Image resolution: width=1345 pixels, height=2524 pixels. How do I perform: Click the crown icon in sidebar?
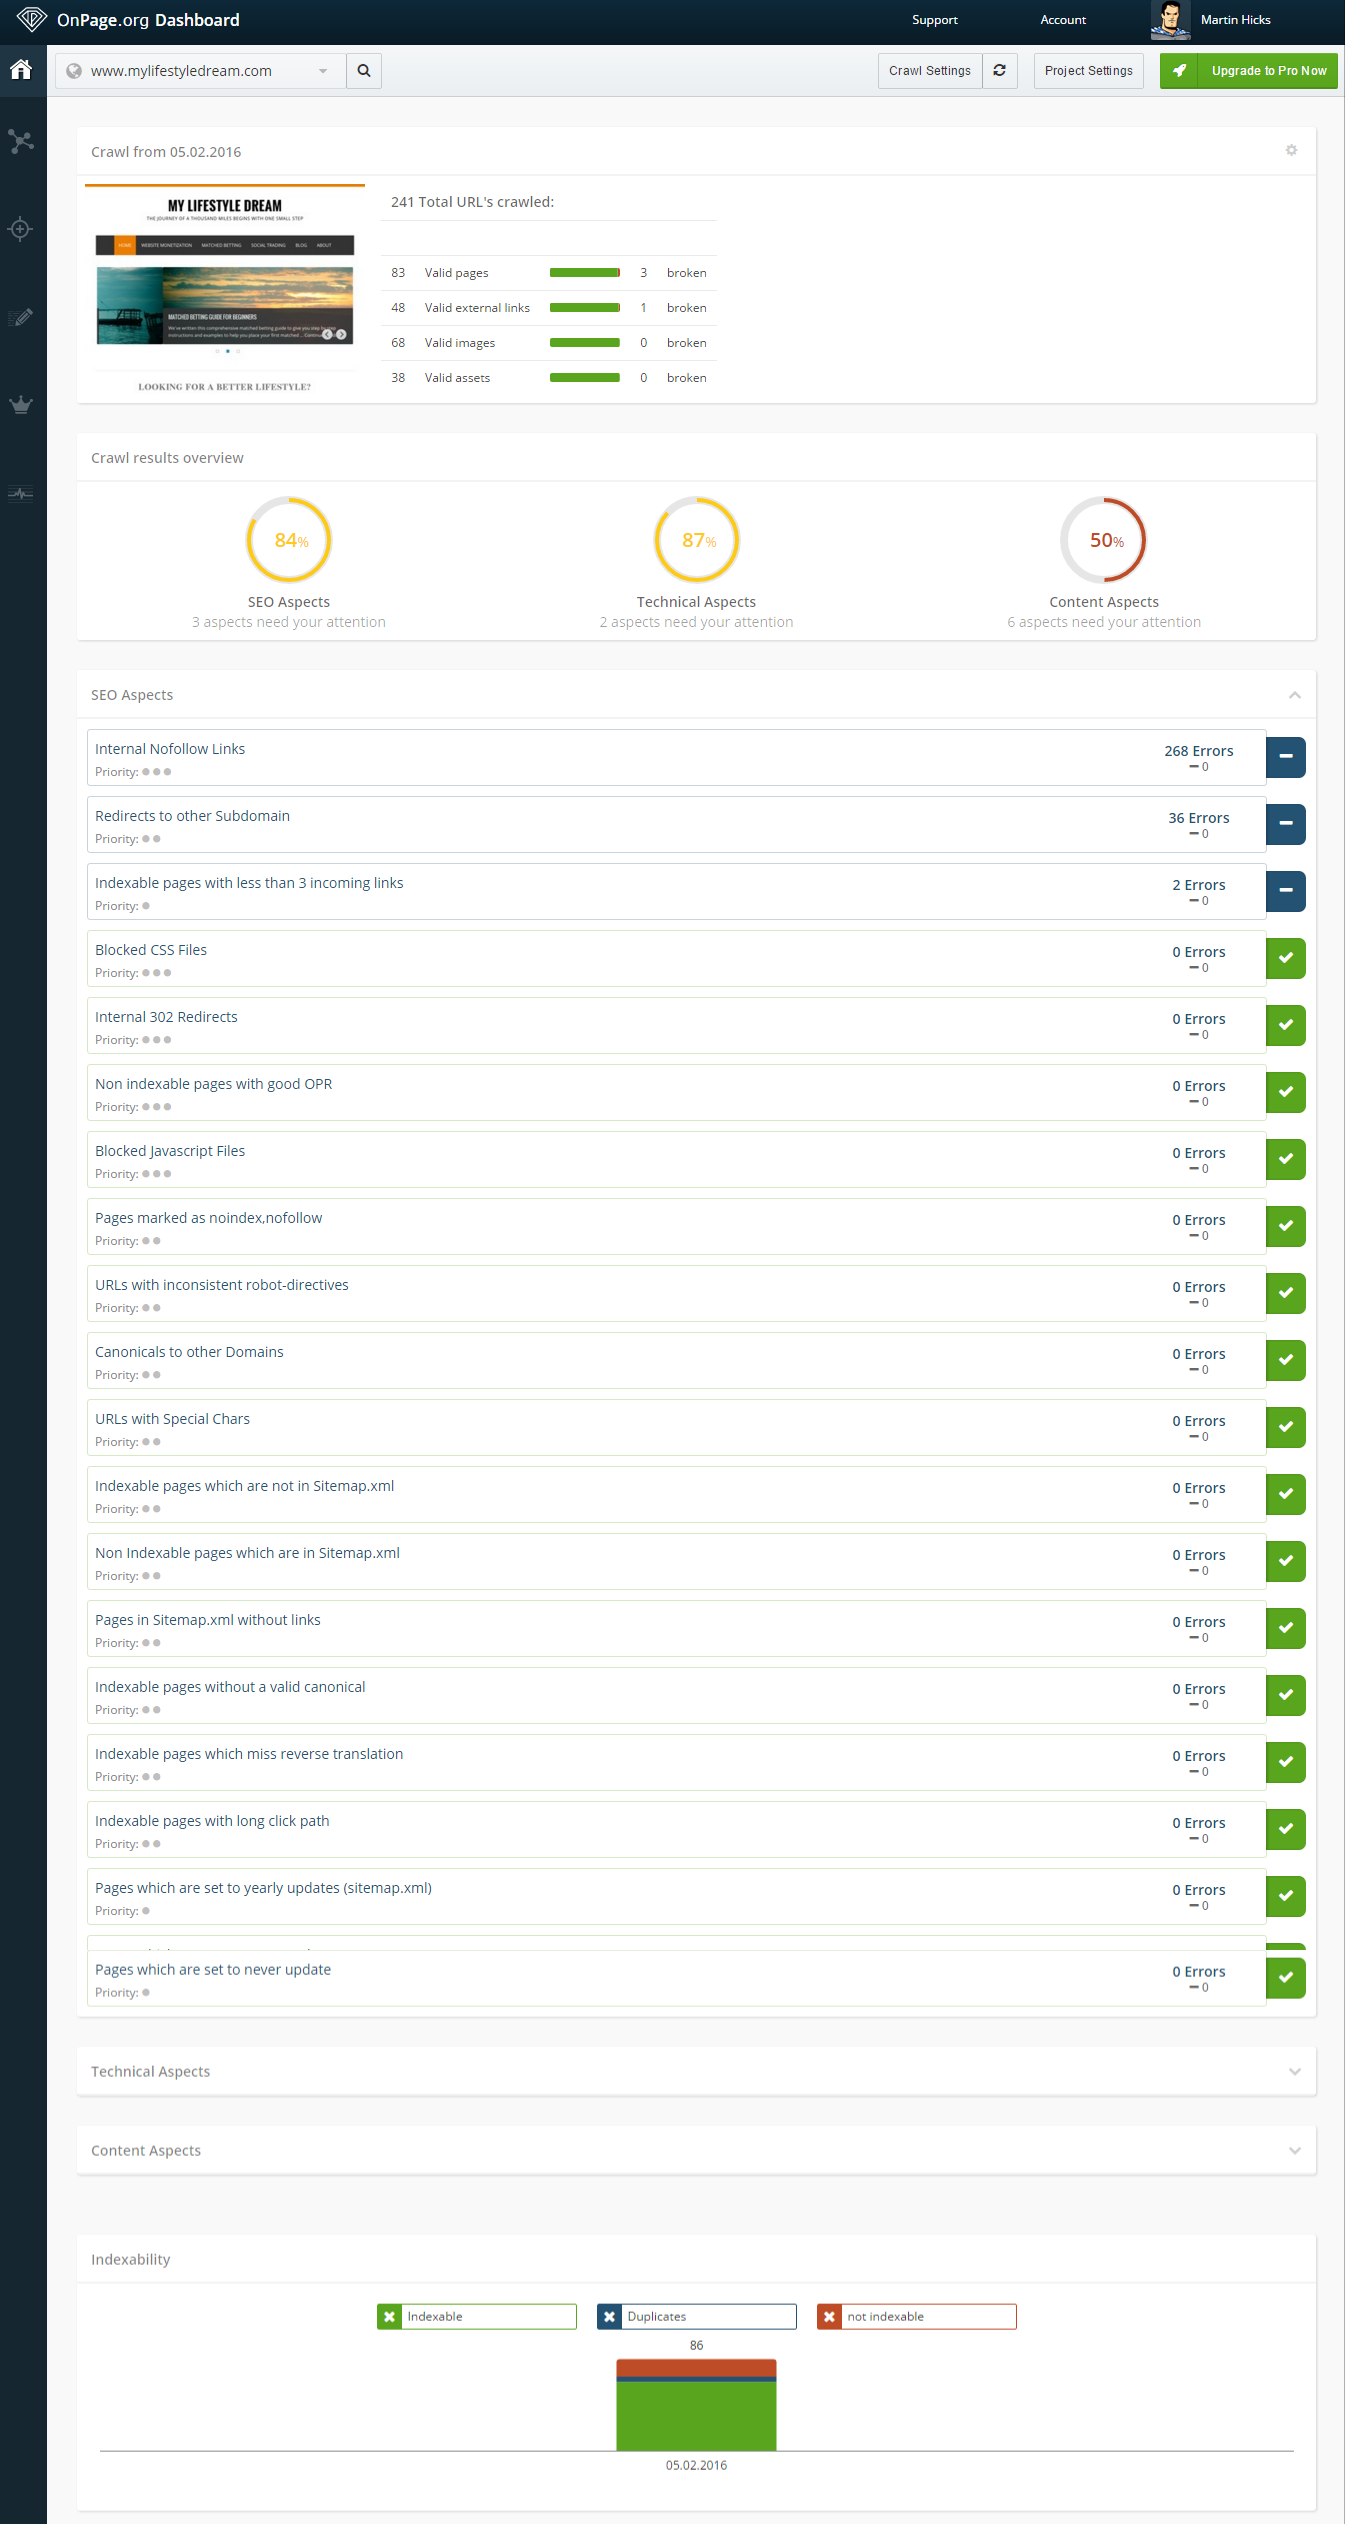(21, 405)
